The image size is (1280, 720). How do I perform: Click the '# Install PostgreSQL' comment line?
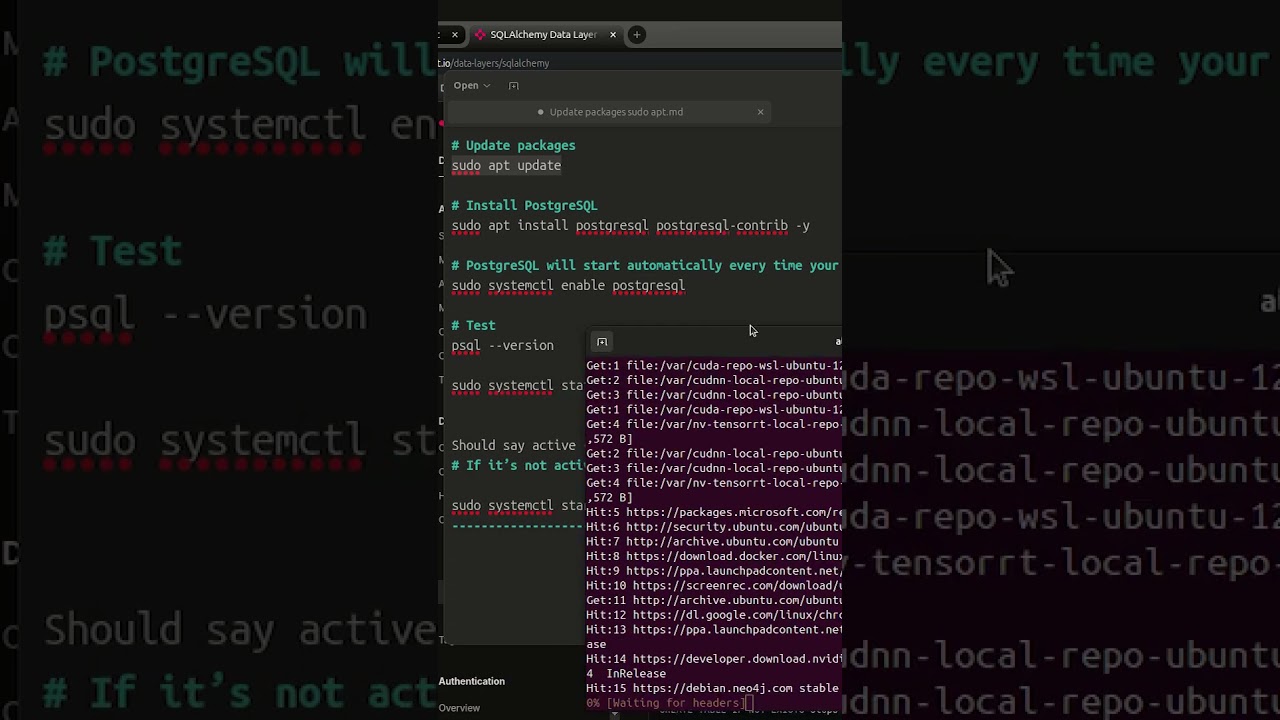[x=524, y=205]
